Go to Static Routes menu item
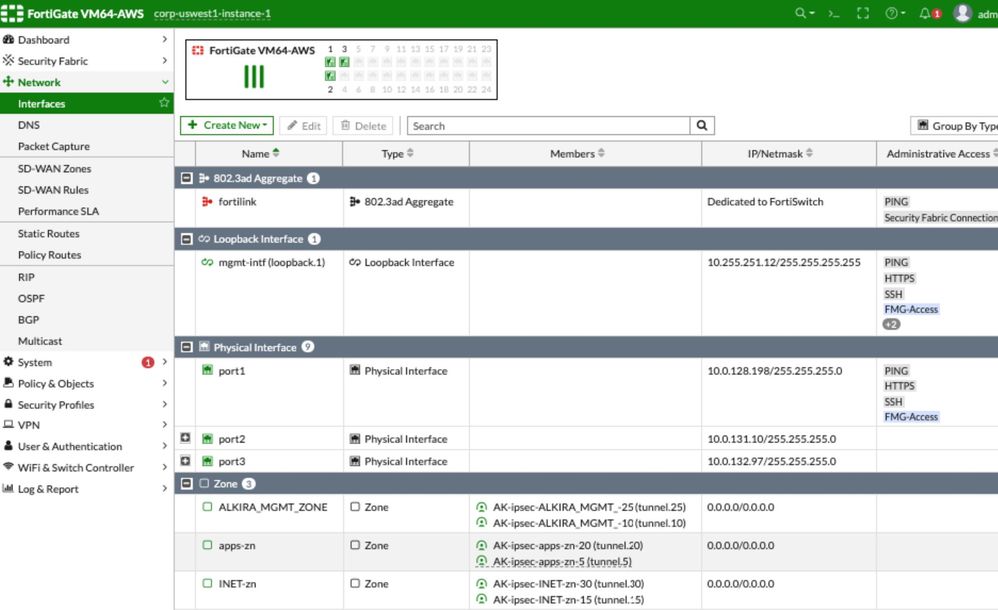Image resolution: width=998 pixels, height=610 pixels. coord(48,233)
